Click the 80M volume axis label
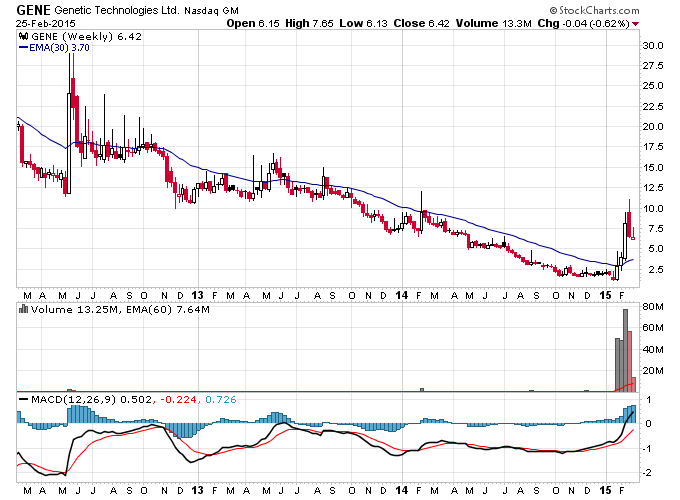The width and height of the screenshot is (680, 500). pyautogui.click(x=653, y=307)
